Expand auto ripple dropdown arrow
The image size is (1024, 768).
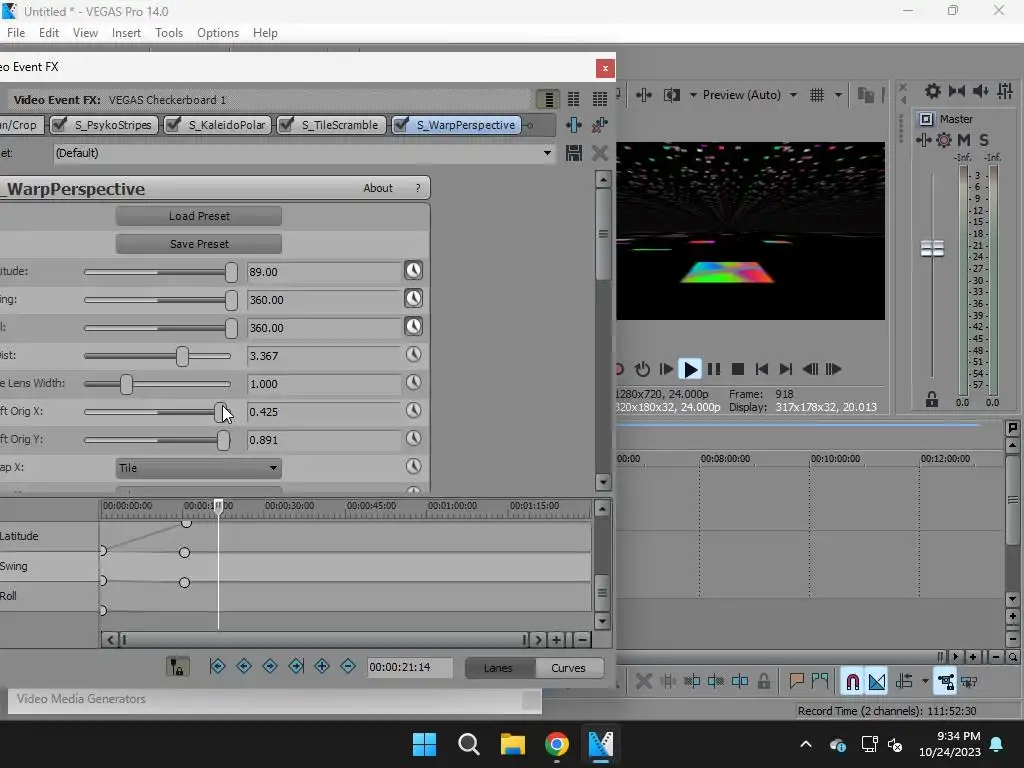(925, 682)
